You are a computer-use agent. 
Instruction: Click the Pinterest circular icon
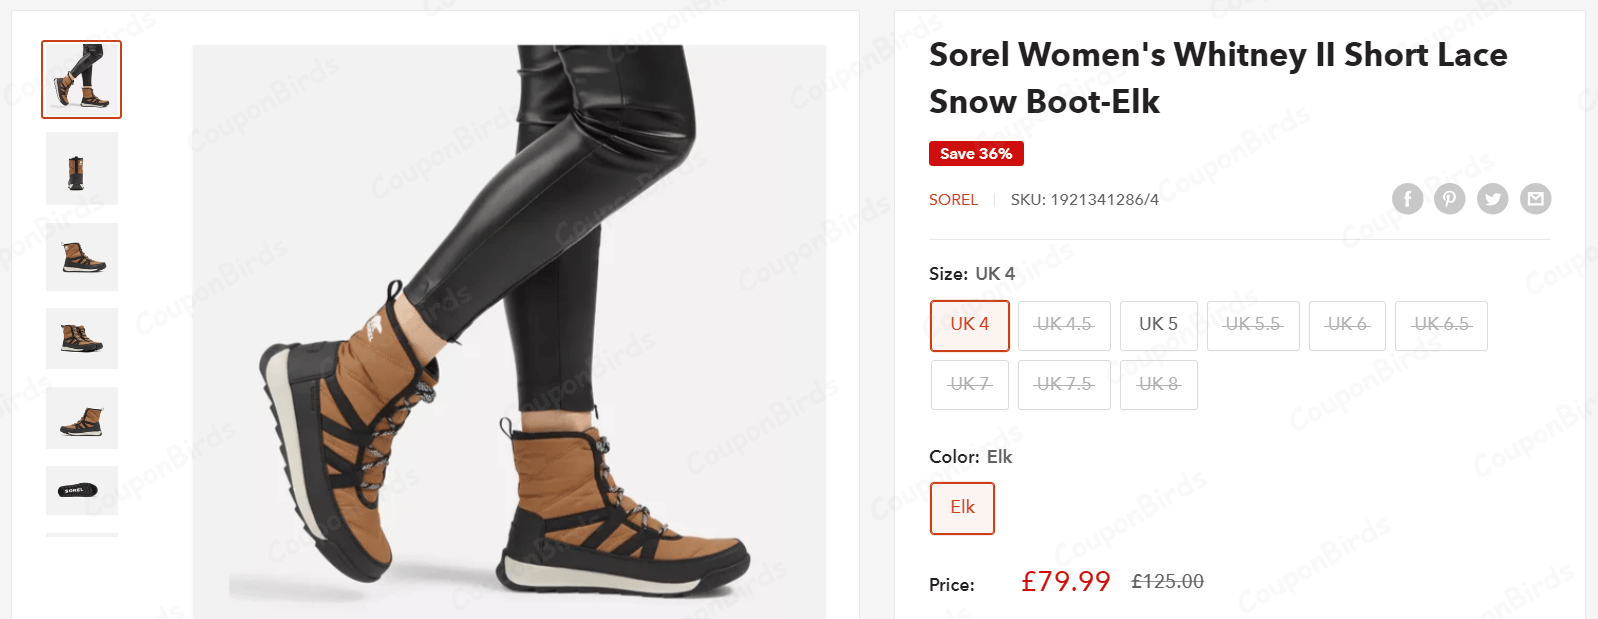click(x=1450, y=199)
